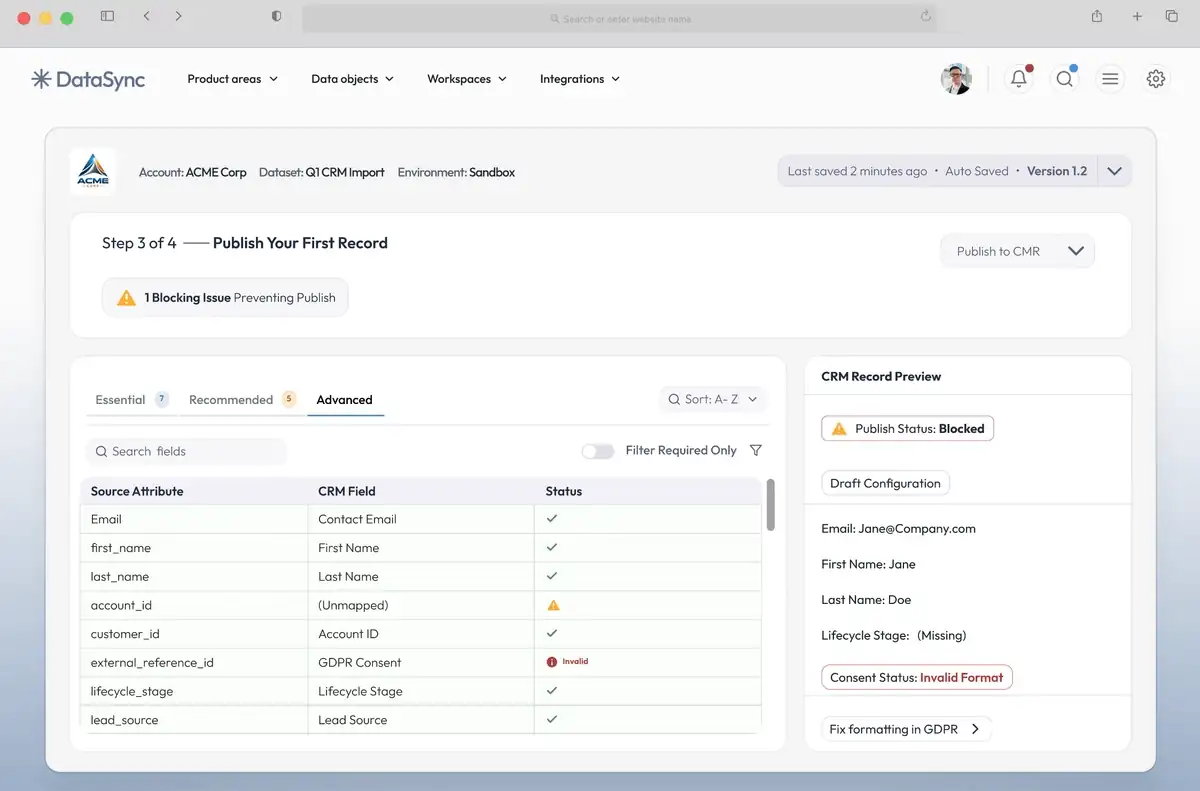
Task: Click the Status column header
Action: click(x=564, y=491)
